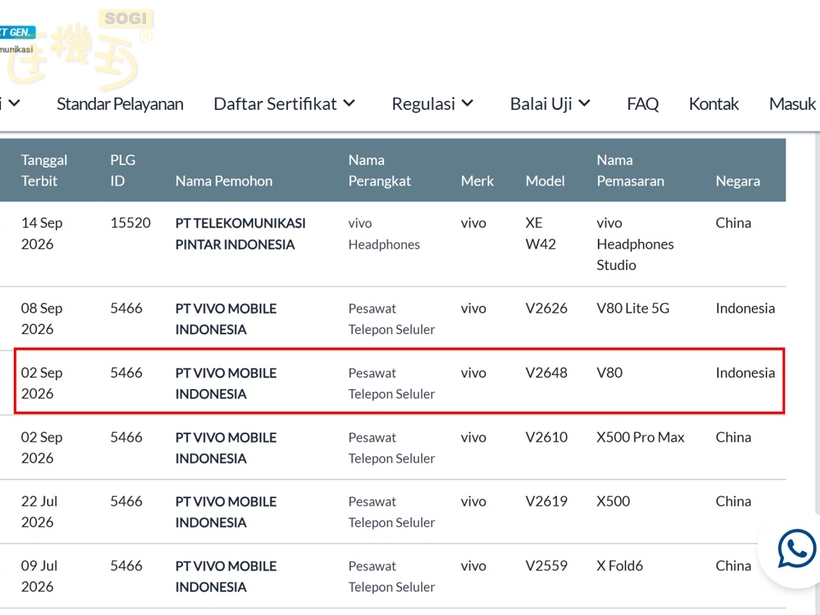Image resolution: width=820 pixels, height=615 pixels.
Task: Click the 08 Sep 2026 date
Action: coord(42,318)
